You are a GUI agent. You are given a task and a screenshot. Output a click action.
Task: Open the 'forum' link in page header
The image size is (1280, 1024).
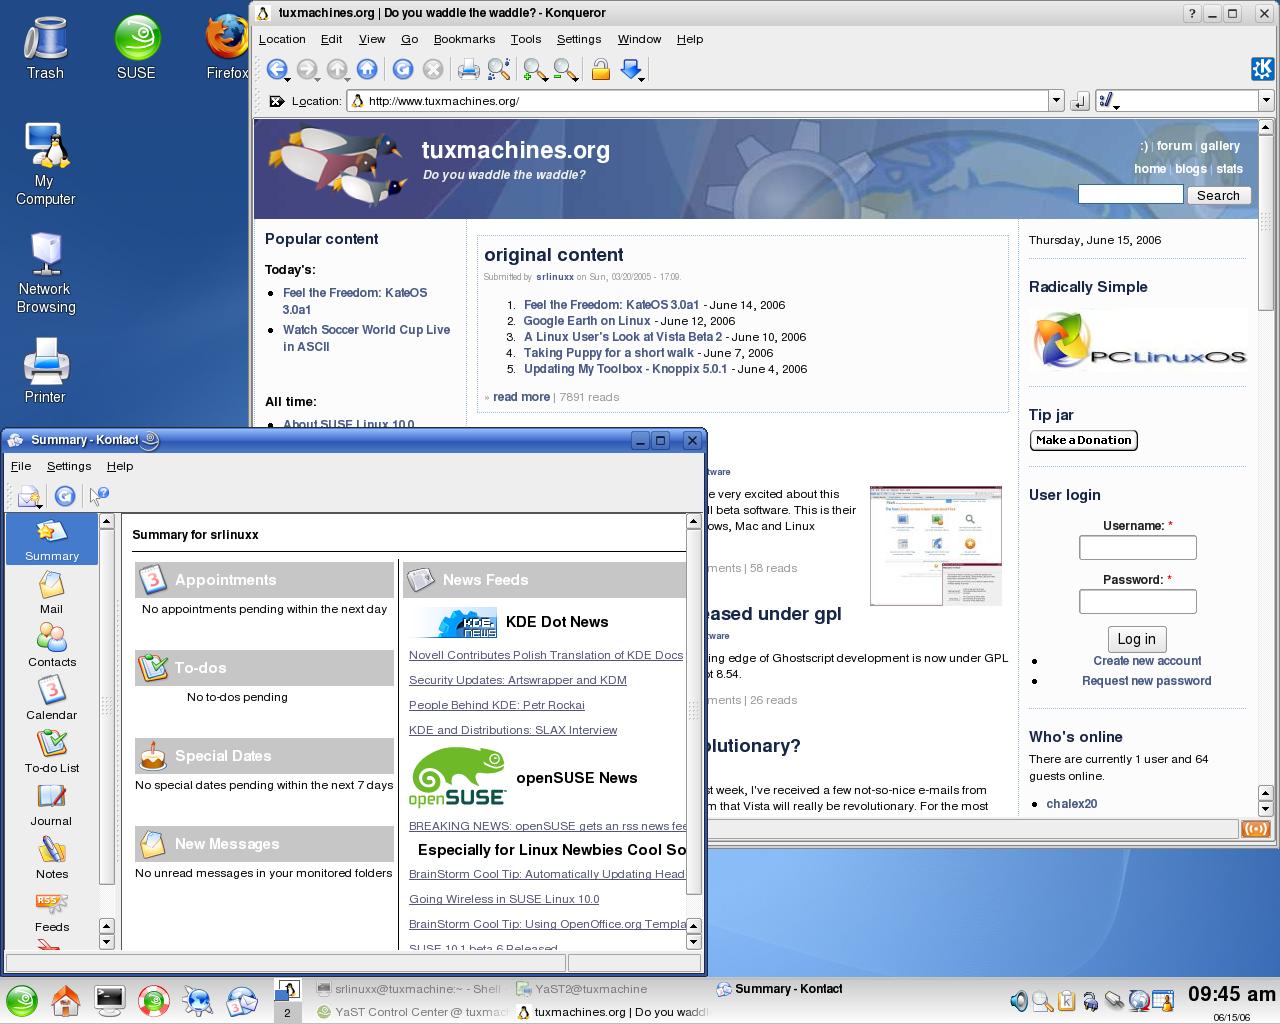tap(1174, 146)
